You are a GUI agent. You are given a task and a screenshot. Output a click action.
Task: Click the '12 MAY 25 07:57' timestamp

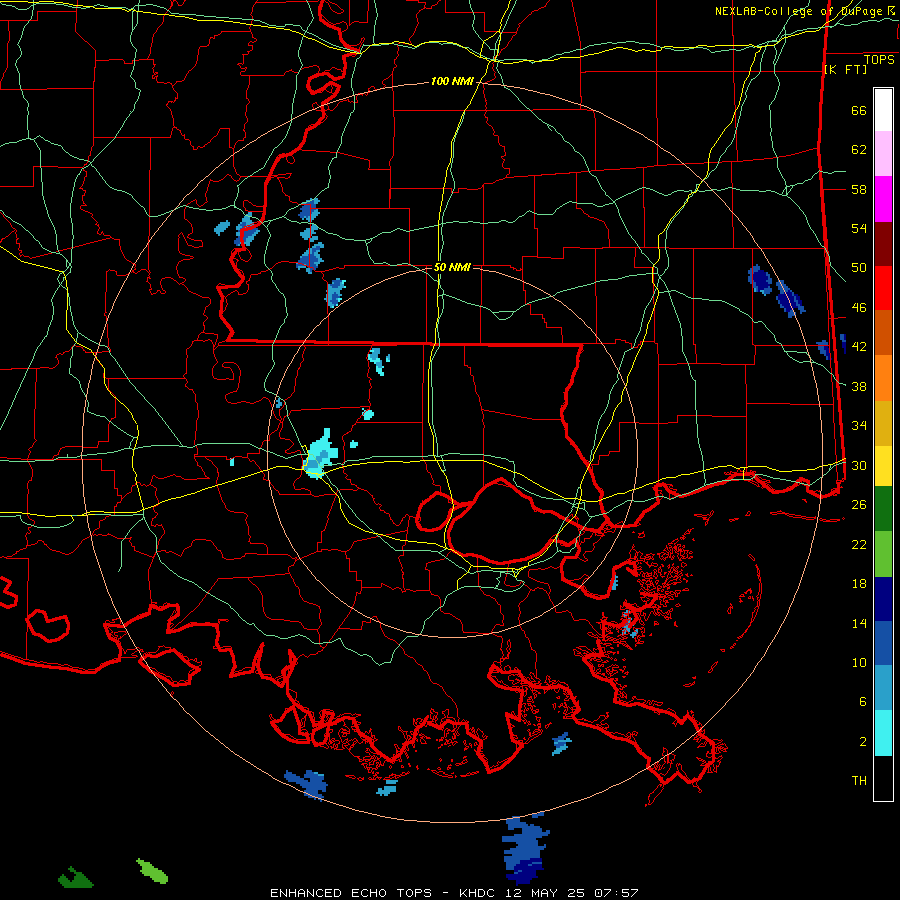point(572,893)
